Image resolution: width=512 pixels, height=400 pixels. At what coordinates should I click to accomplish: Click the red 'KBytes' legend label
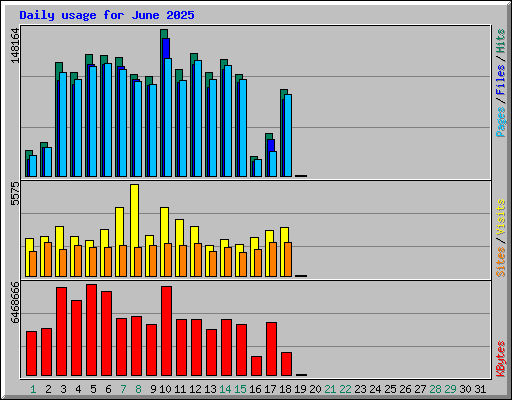[x=500, y=359]
